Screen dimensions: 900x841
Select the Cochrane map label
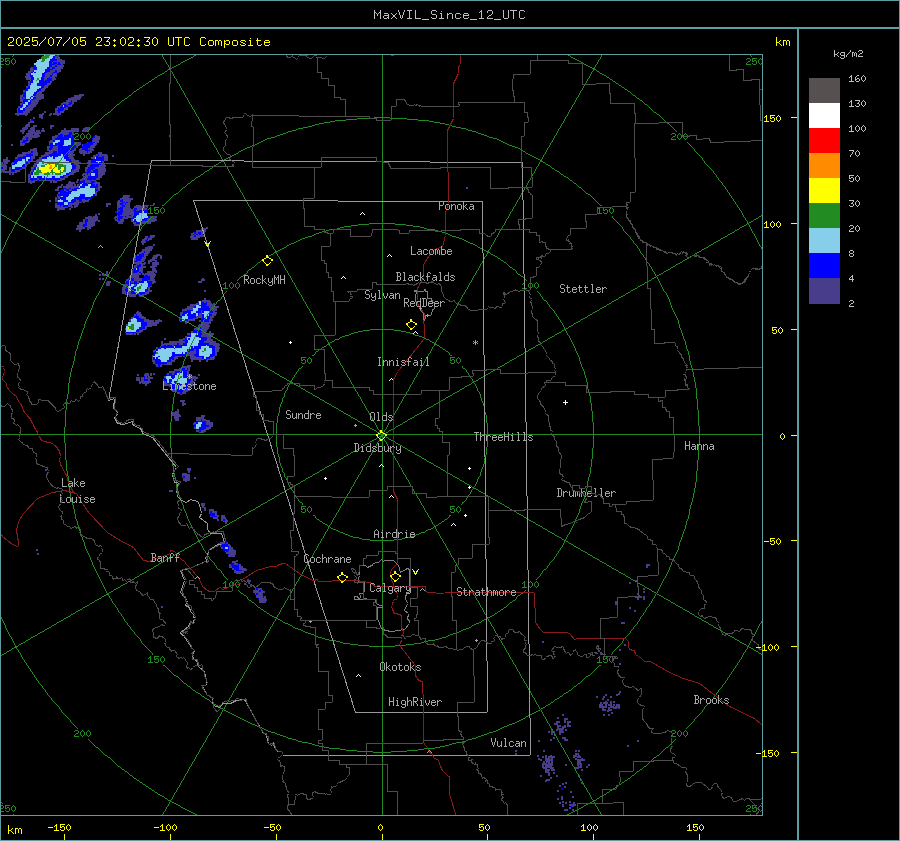coord(327,559)
